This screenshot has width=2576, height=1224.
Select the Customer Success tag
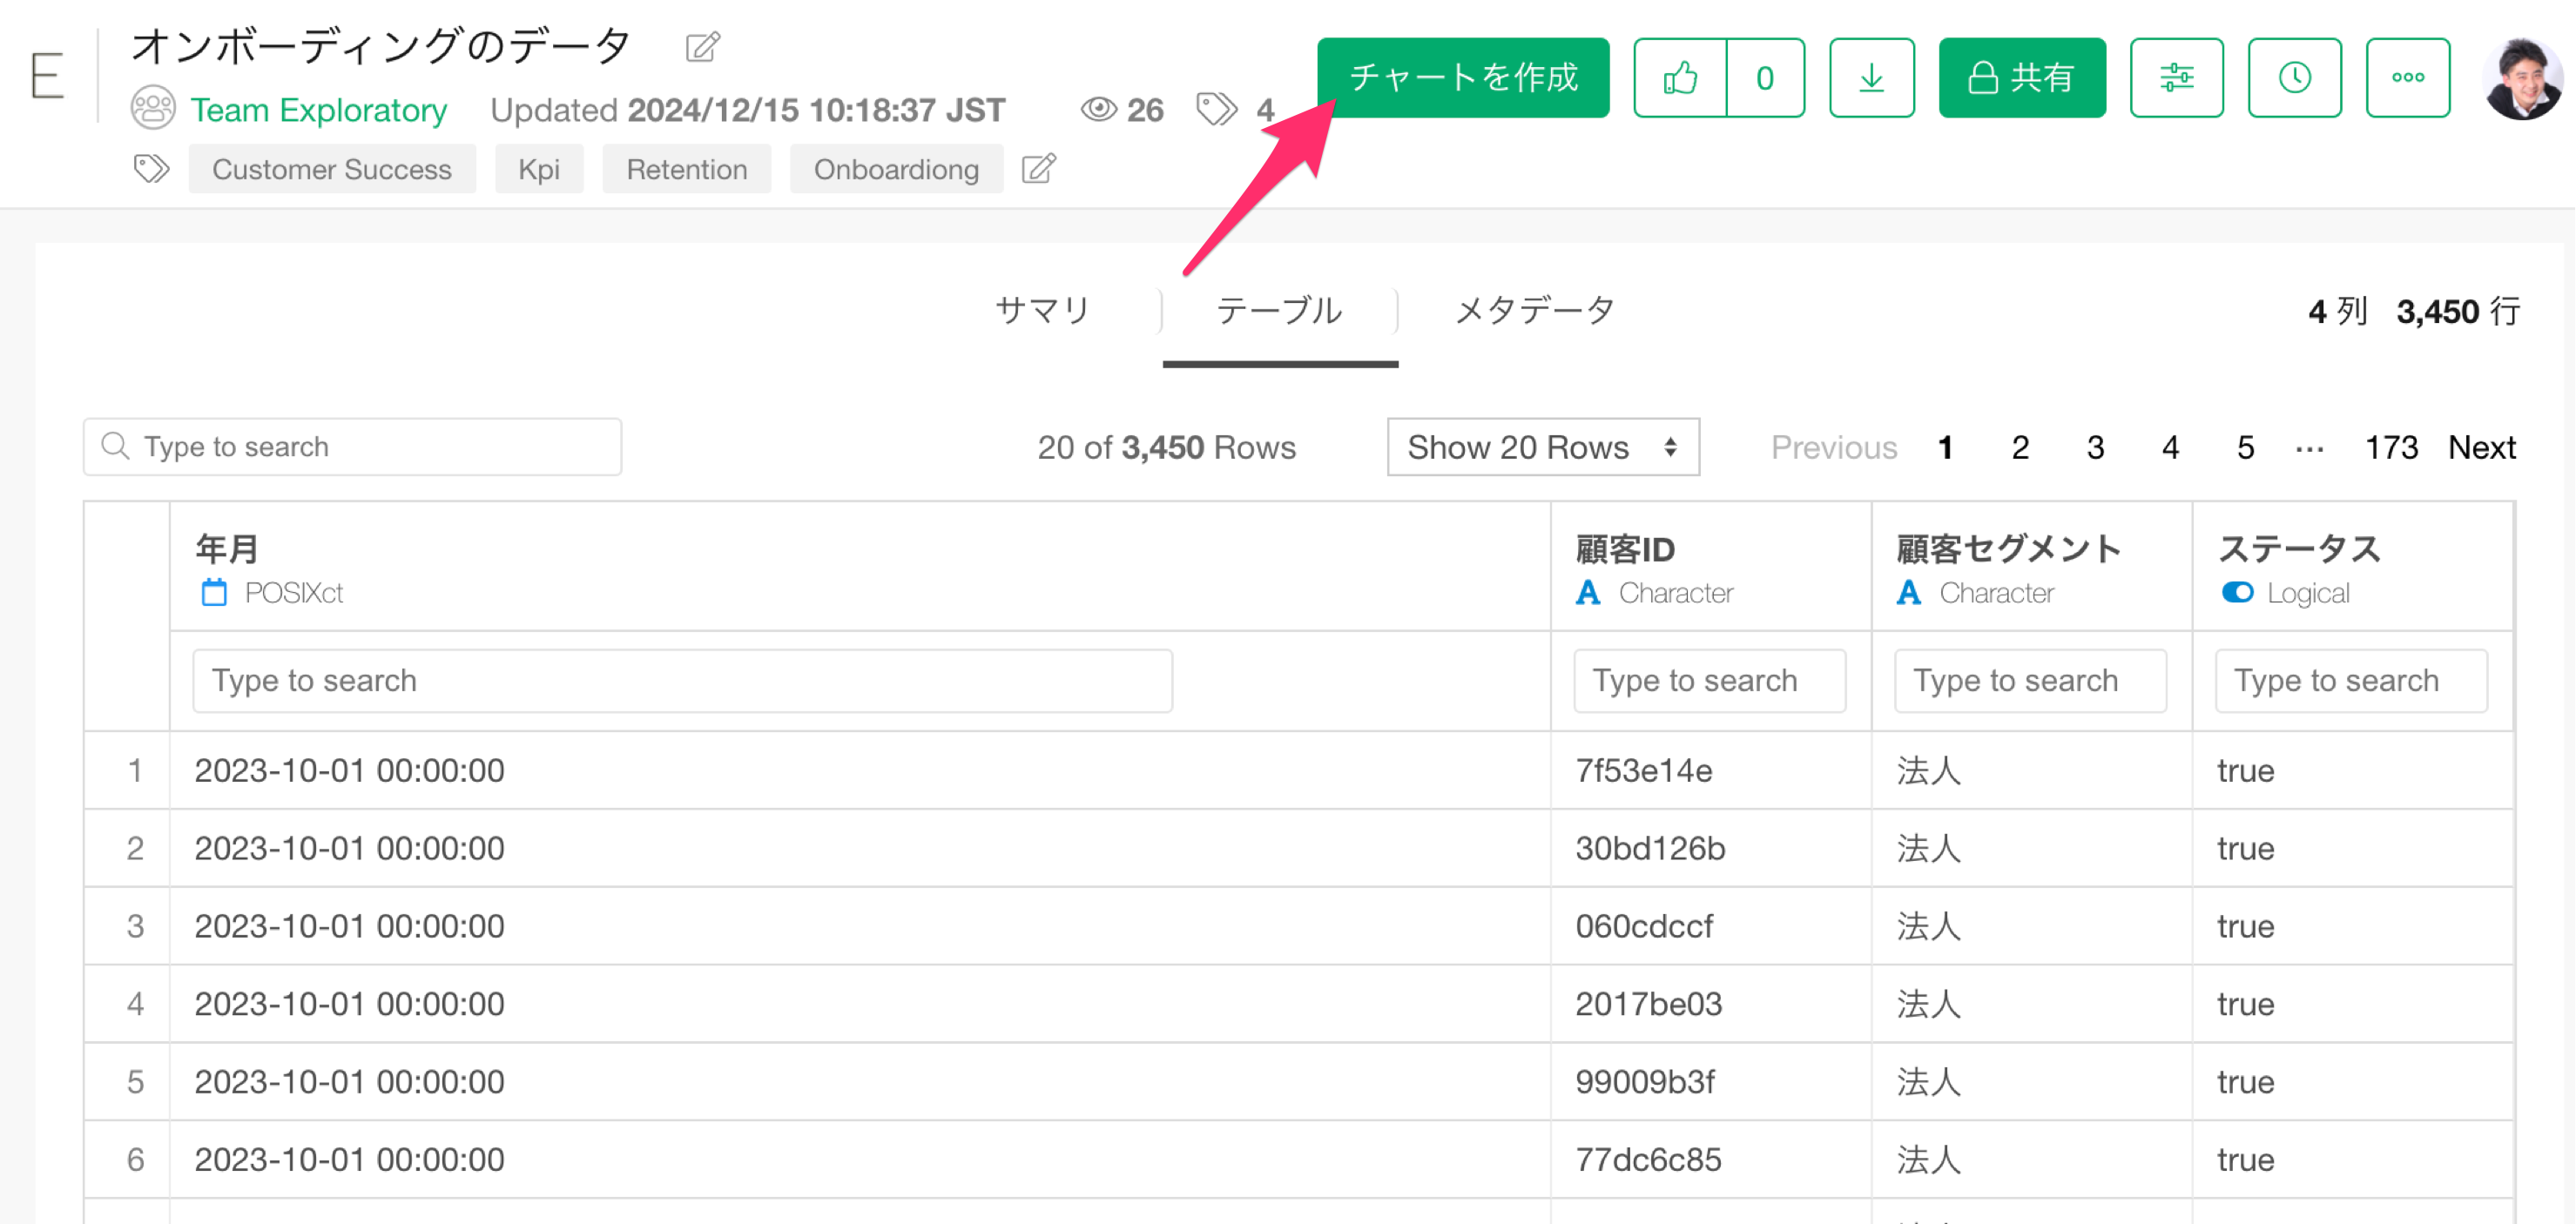click(331, 169)
